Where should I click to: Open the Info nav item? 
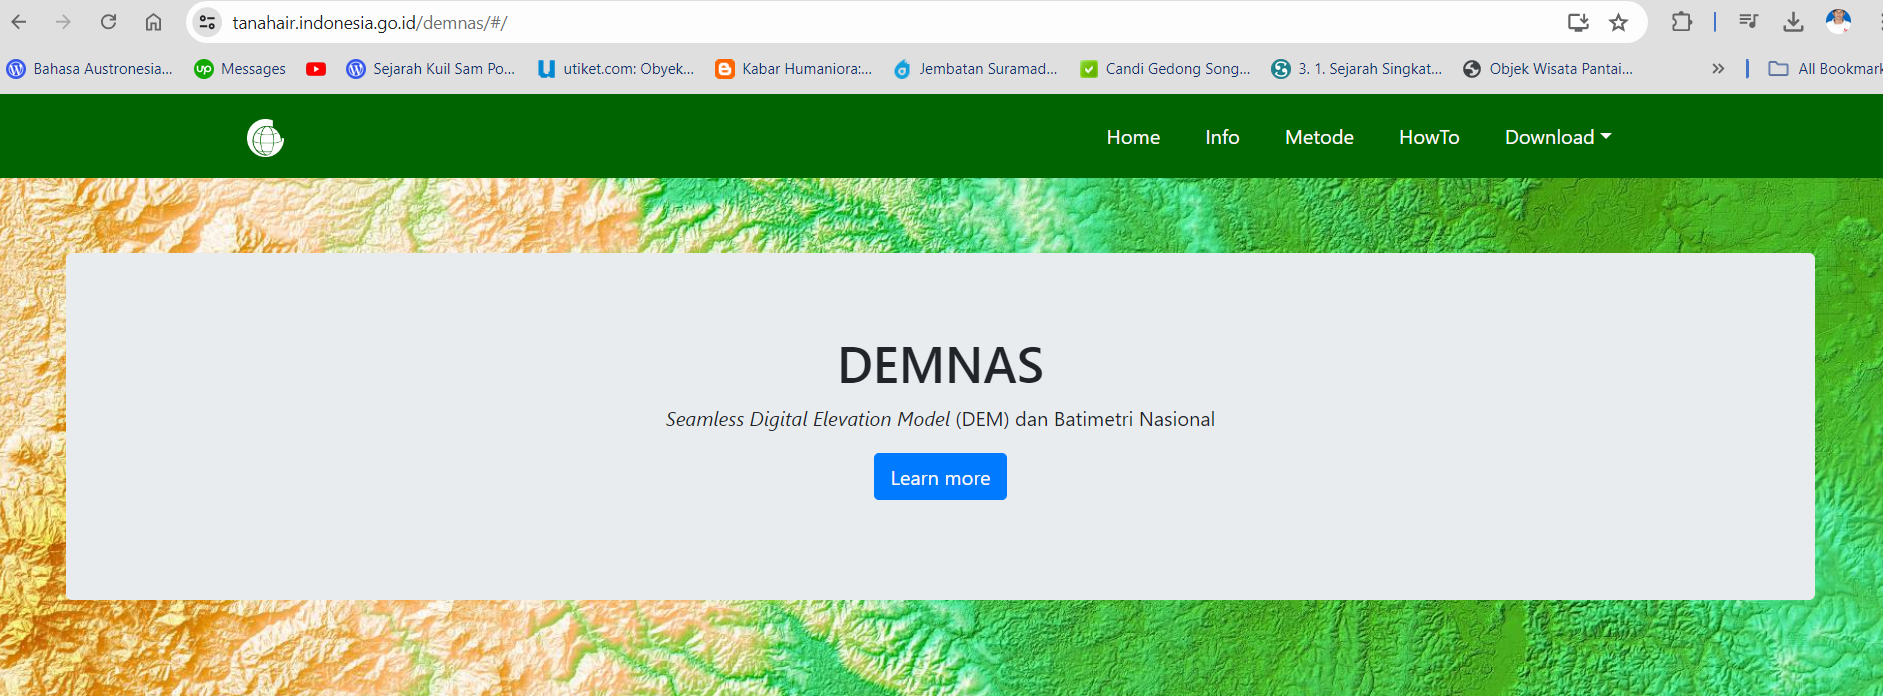pos(1222,137)
